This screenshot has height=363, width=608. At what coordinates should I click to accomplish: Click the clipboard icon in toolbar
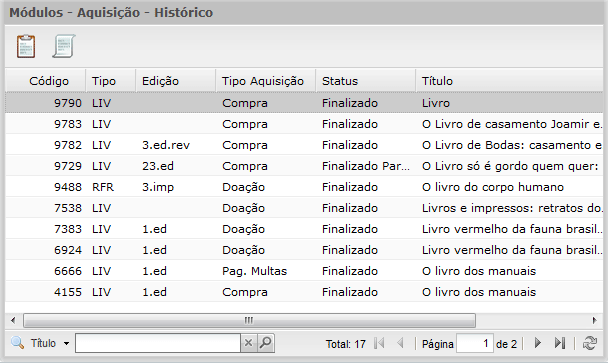26,47
